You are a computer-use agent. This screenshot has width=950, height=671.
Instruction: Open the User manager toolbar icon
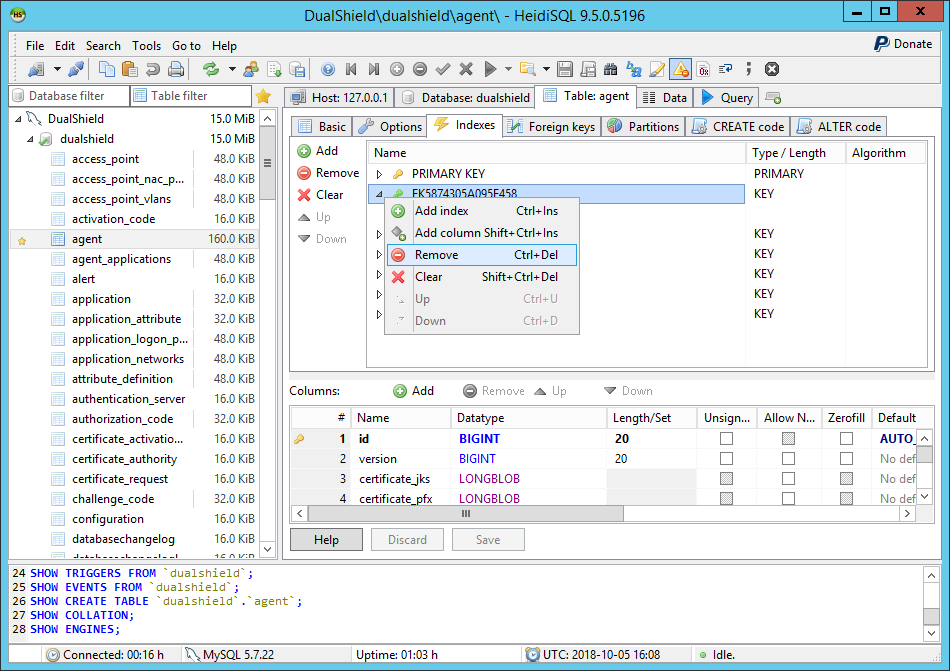coord(250,69)
